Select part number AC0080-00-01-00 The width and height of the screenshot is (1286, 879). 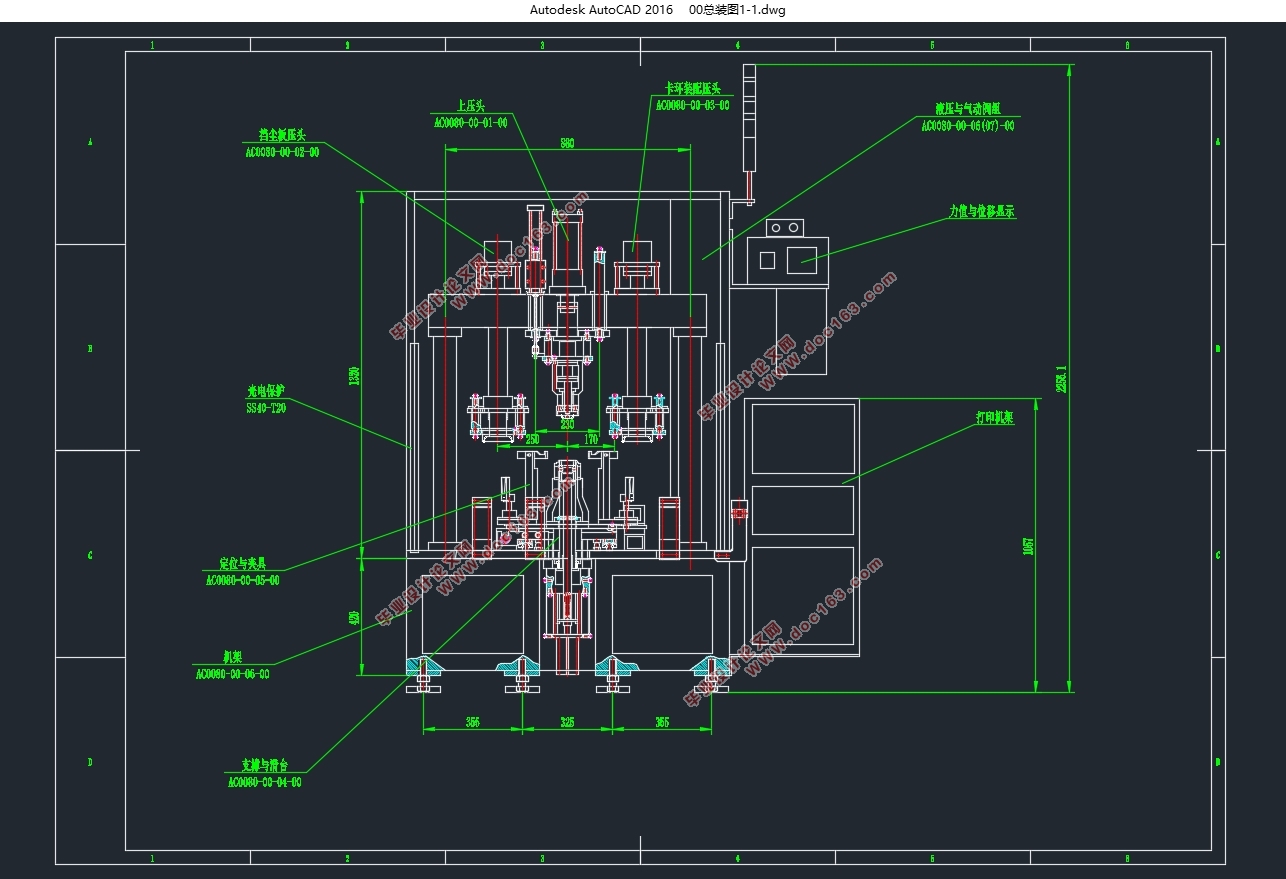[470, 122]
